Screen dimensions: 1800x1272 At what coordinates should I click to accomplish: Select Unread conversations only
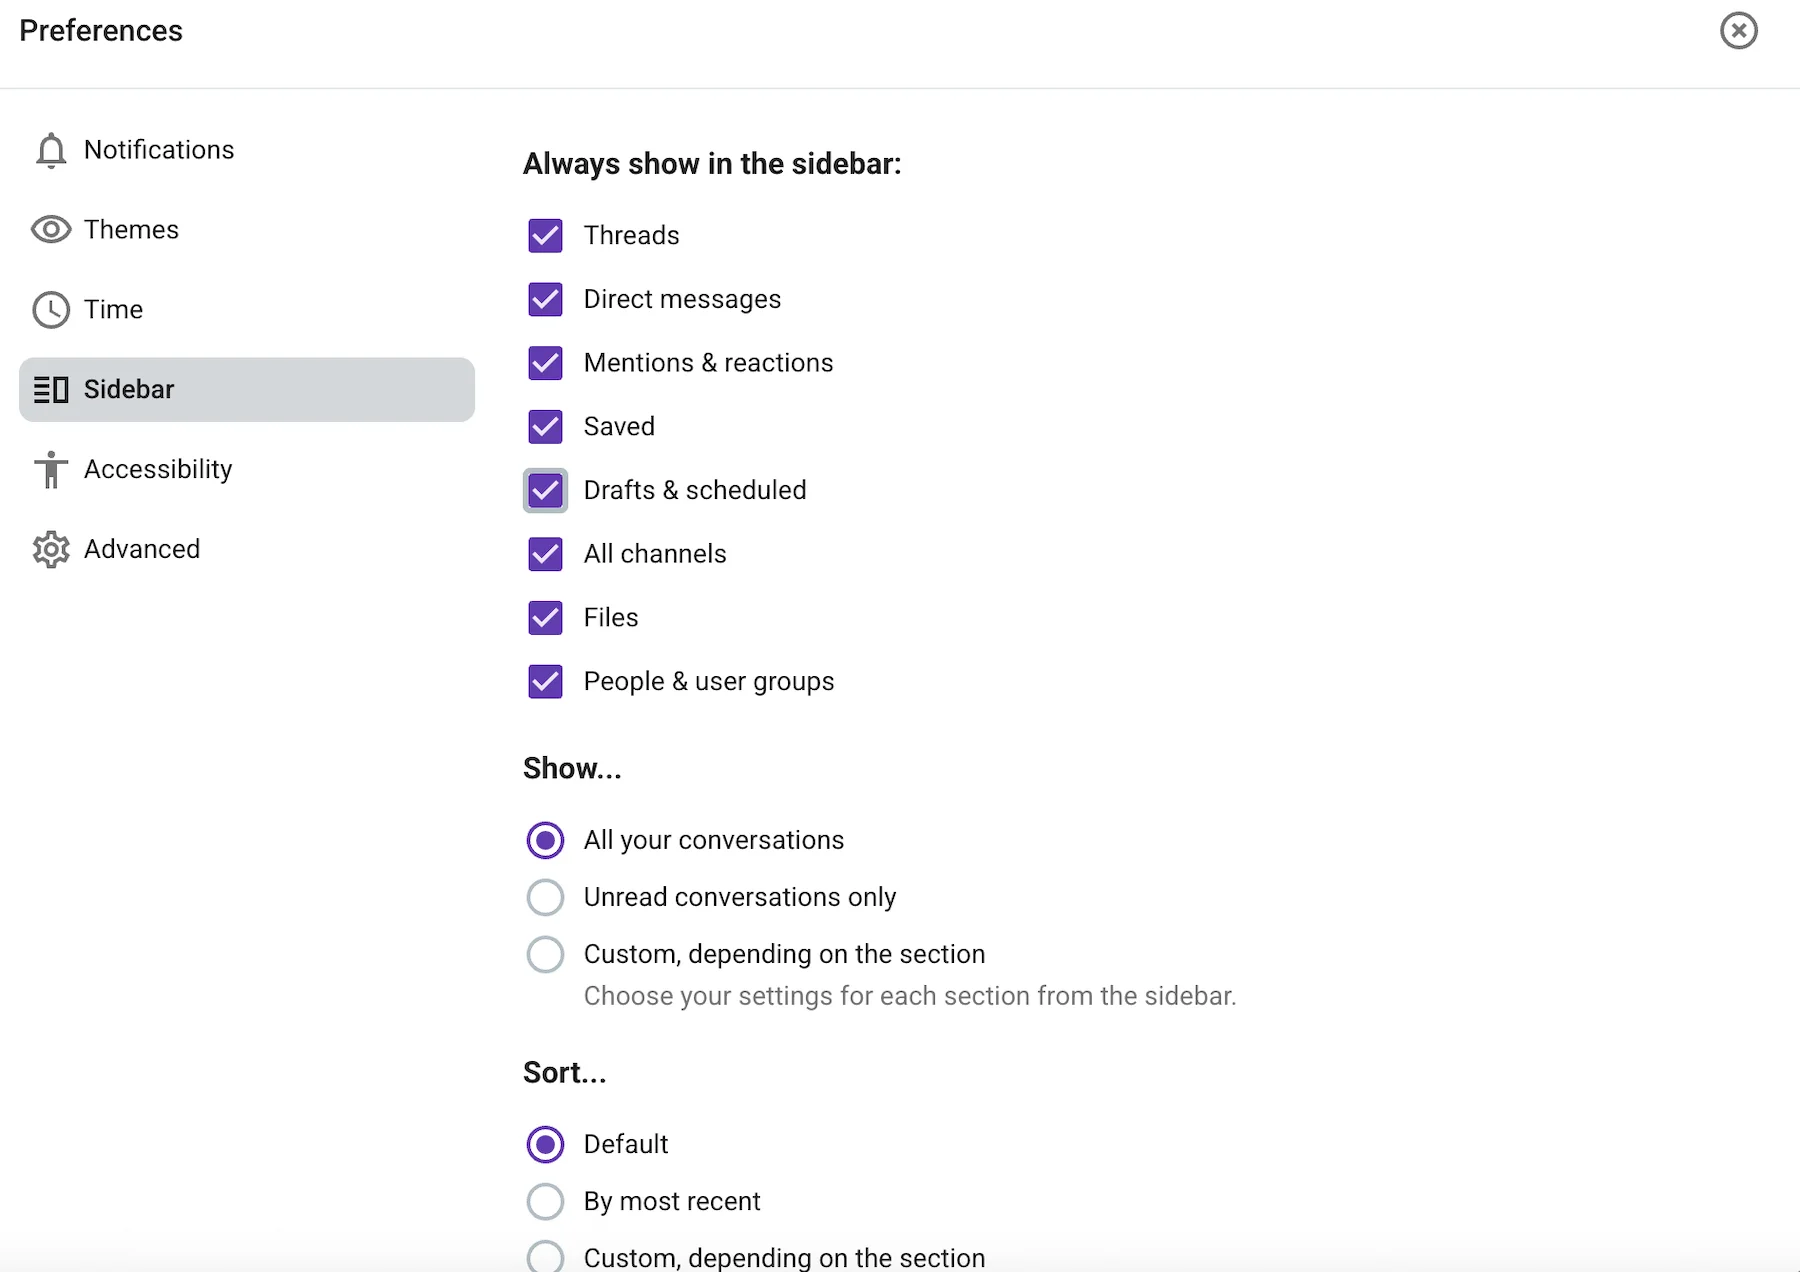click(545, 897)
